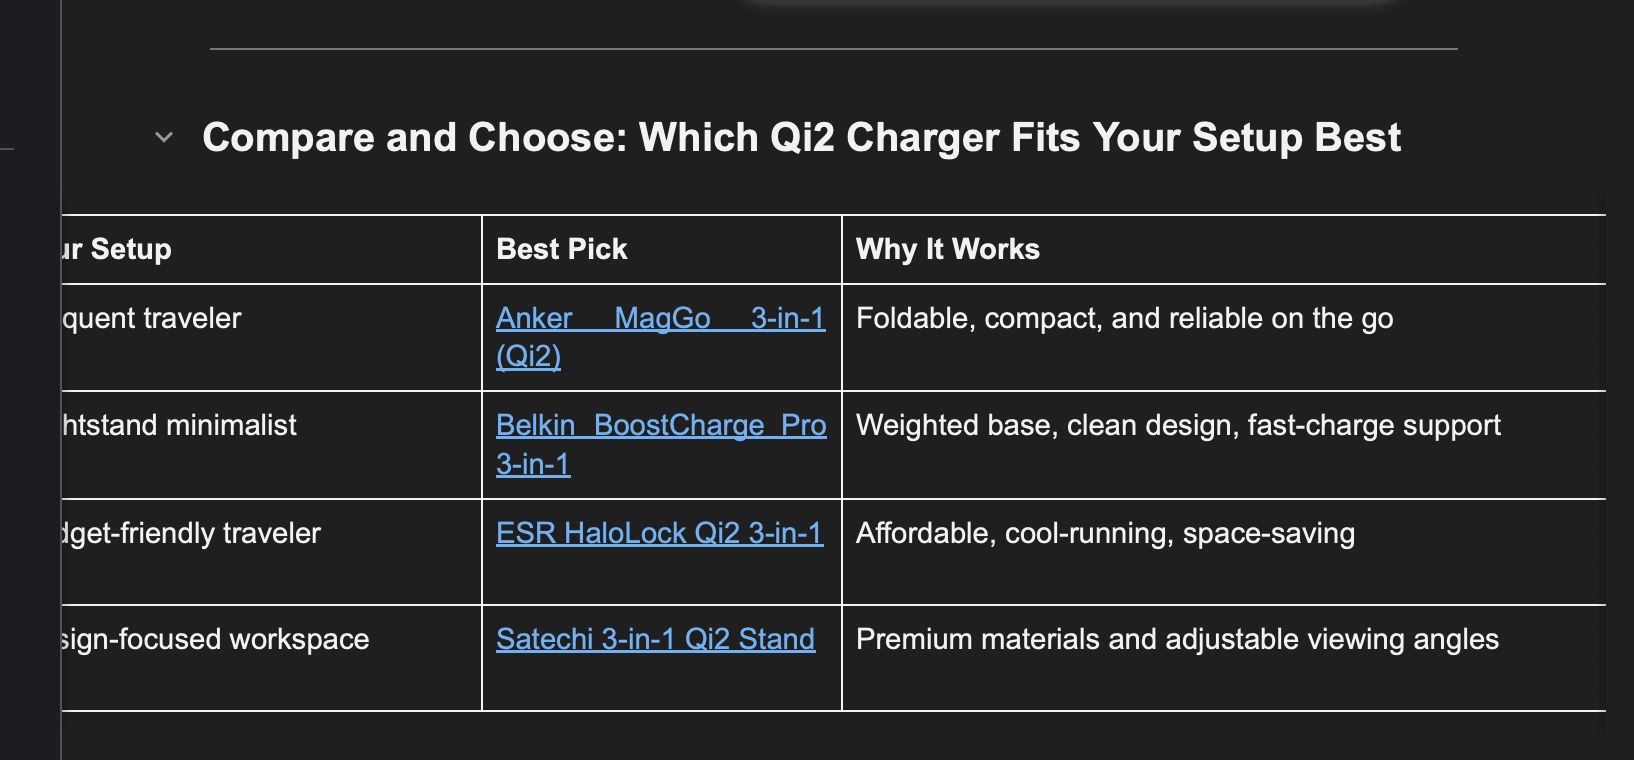This screenshot has width=1634, height=760.
Task: Open the ESR HaloLock Qi2 3-in-1 link
Action: [x=659, y=533]
